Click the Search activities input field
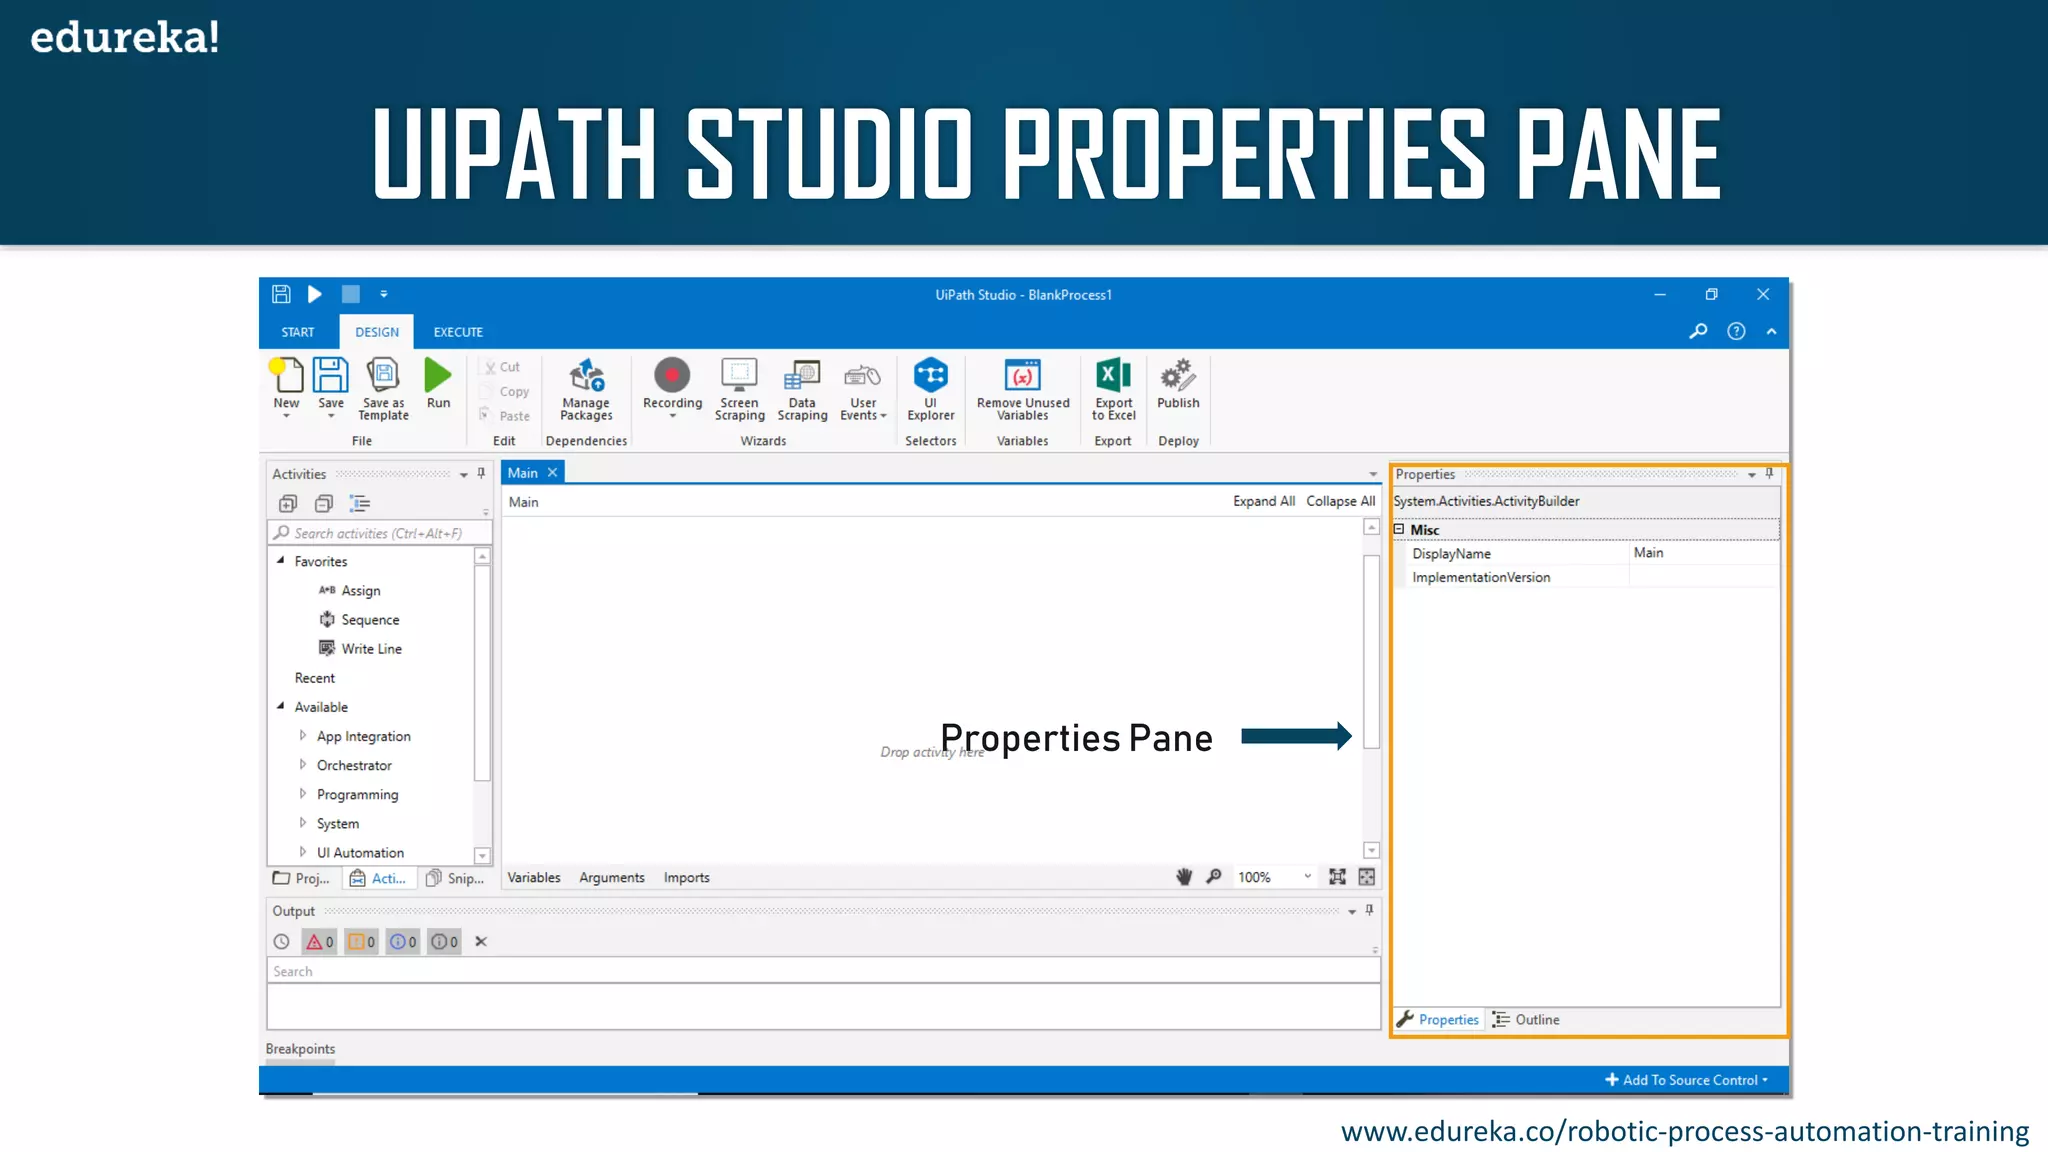The width and height of the screenshot is (2048, 1152). click(380, 533)
